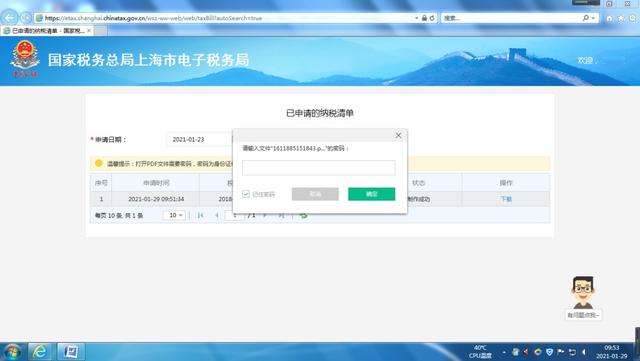Show hidden system tray icons arrow
This screenshot has width=640, height=361.
[504, 352]
